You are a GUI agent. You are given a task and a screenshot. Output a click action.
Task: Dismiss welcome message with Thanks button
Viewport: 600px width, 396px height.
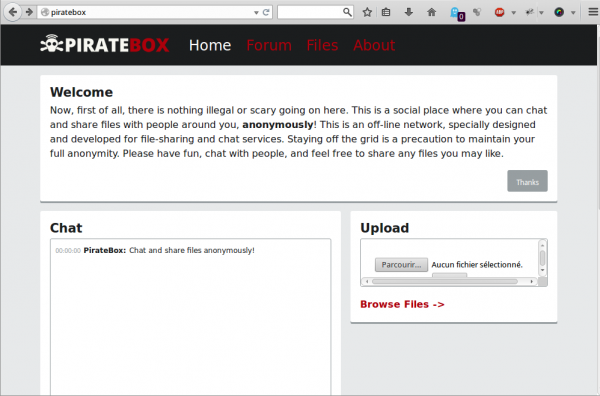(527, 181)
